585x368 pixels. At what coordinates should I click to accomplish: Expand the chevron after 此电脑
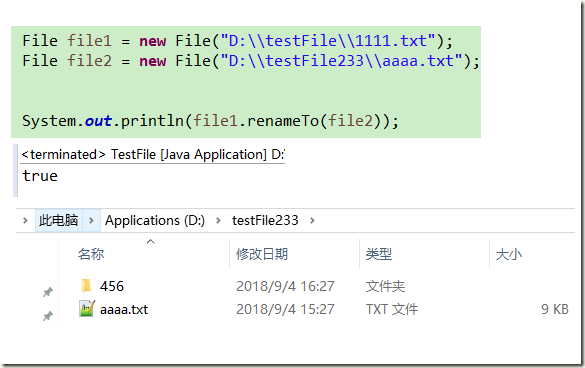pyautogui.click(x=91, y=221)
